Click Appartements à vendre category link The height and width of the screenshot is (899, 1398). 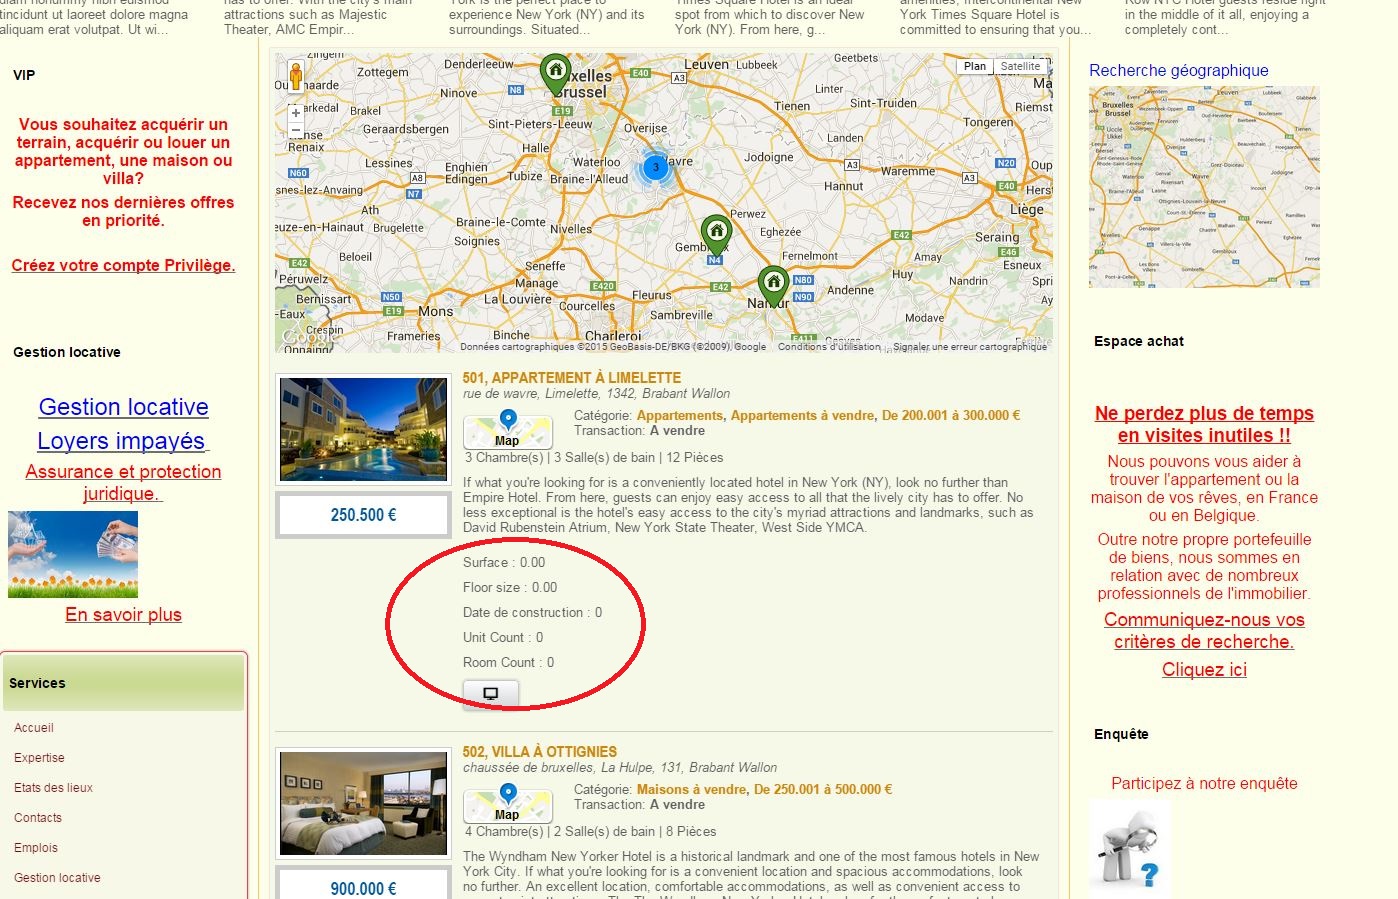click(x=802, y=415)
